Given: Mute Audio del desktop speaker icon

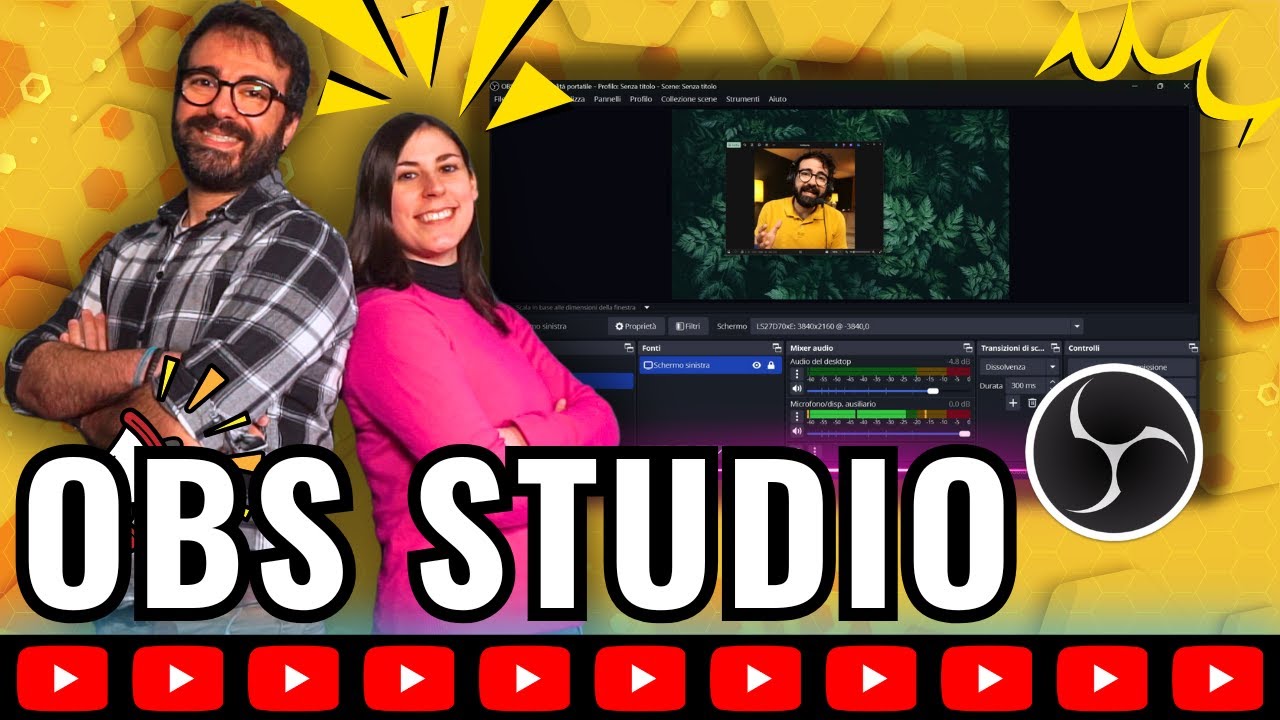Looking at the screenshot, I should coord(797,390).
